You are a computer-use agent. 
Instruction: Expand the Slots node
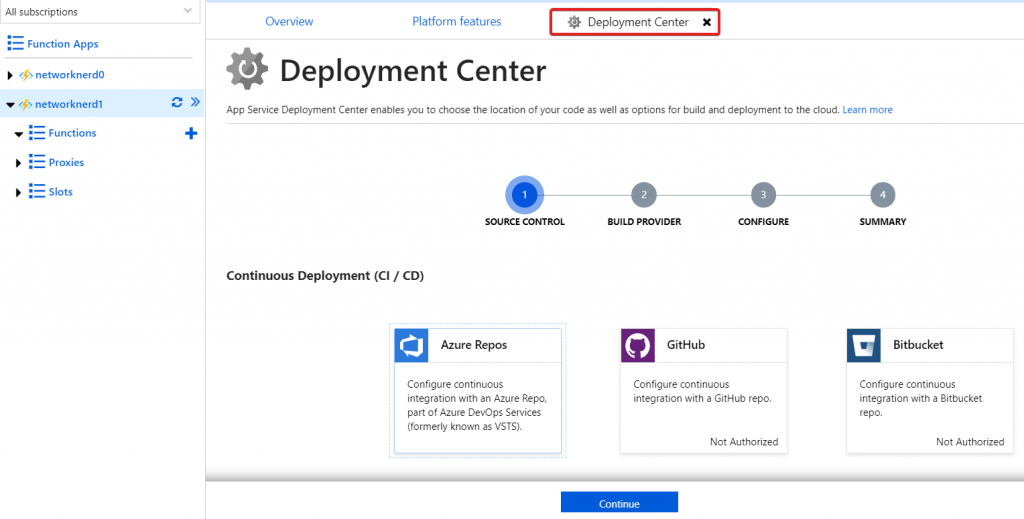pyautogui.click(x=18, y=193)
